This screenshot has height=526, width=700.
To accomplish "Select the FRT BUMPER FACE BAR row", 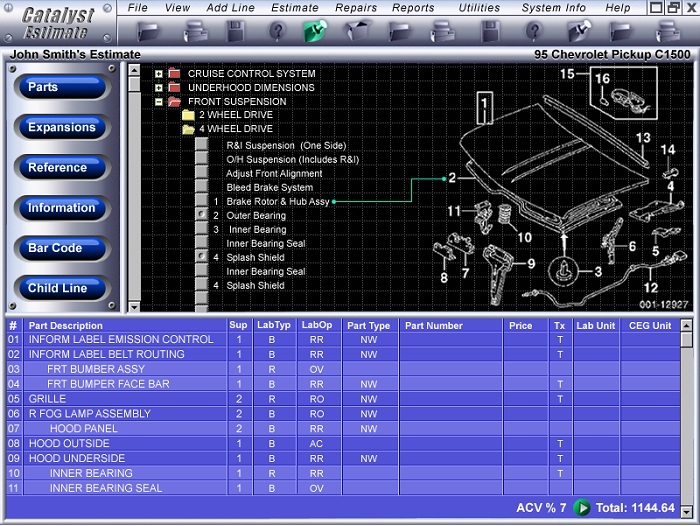I will [x=343, y=384].
